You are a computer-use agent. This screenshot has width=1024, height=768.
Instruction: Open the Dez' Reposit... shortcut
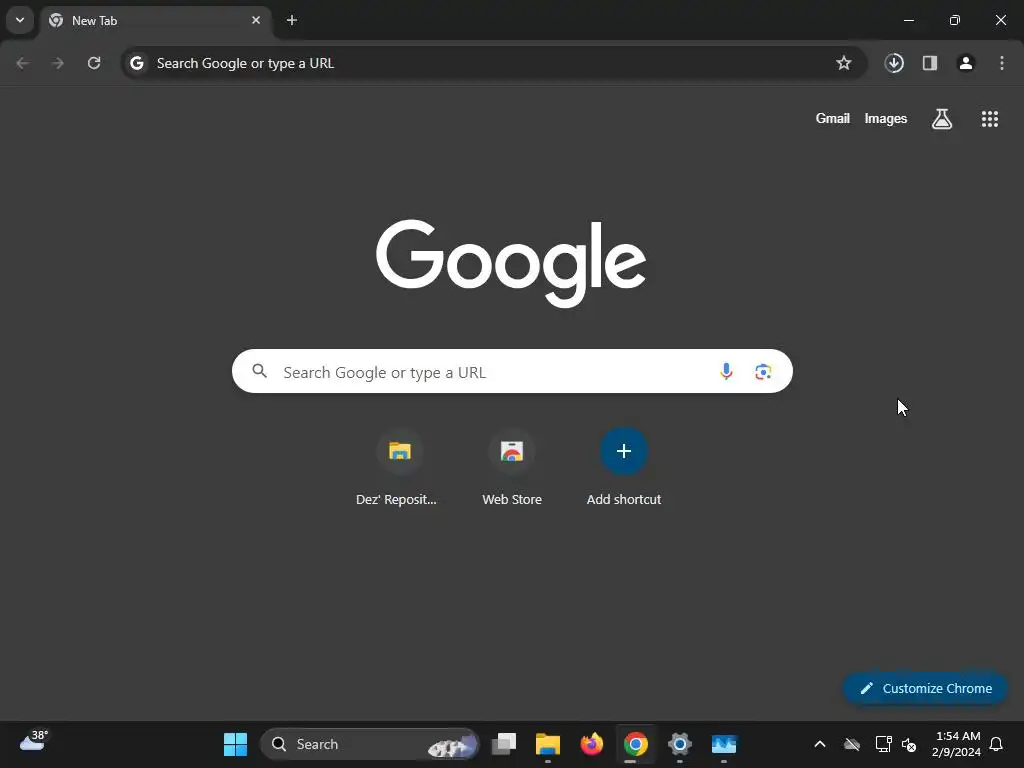[x=399, y=468]
